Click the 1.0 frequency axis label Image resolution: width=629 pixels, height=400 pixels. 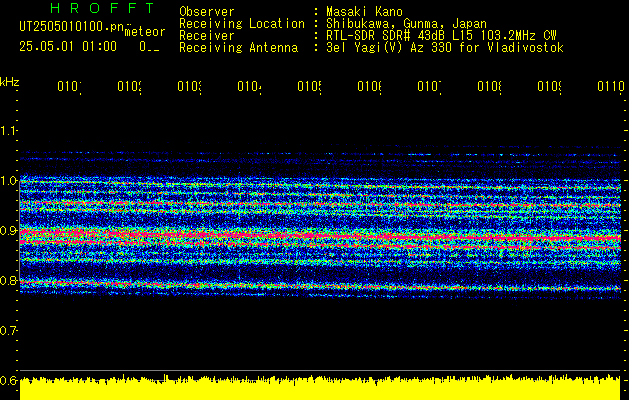point(8,181)
